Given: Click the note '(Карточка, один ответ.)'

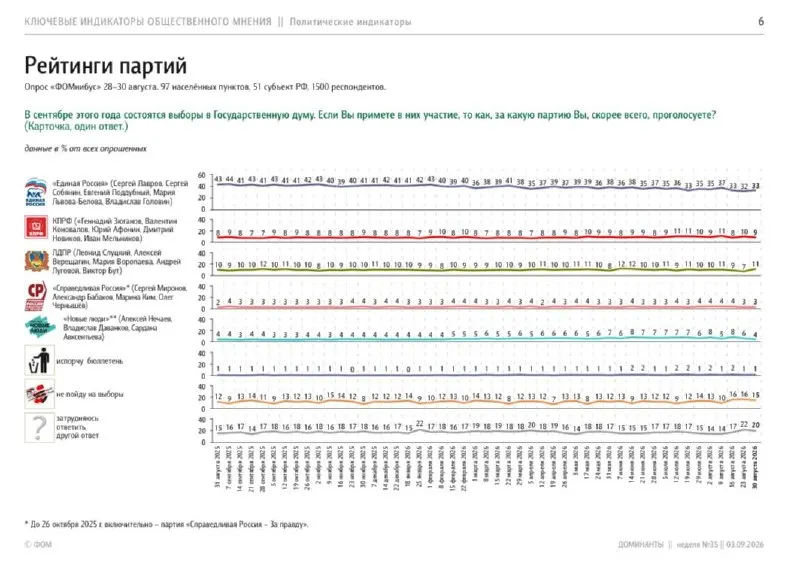Looking at the screenshot, I should click(x=76, y=126).
